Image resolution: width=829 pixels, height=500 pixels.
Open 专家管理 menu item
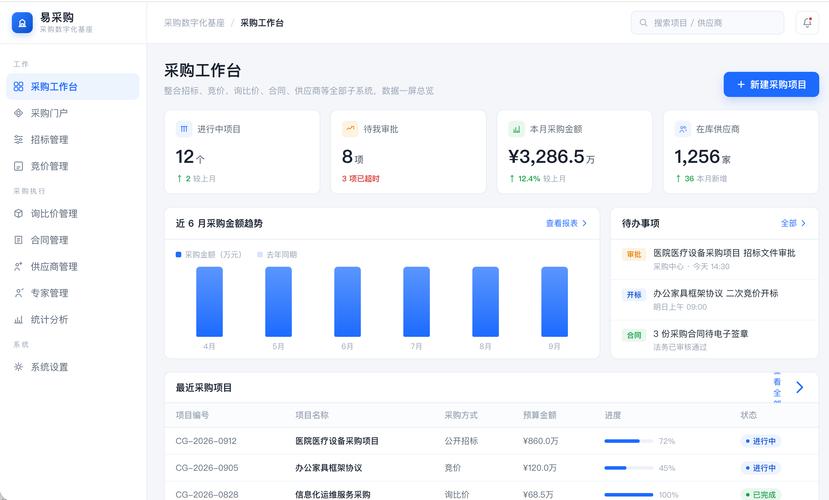tap(72, 293)
